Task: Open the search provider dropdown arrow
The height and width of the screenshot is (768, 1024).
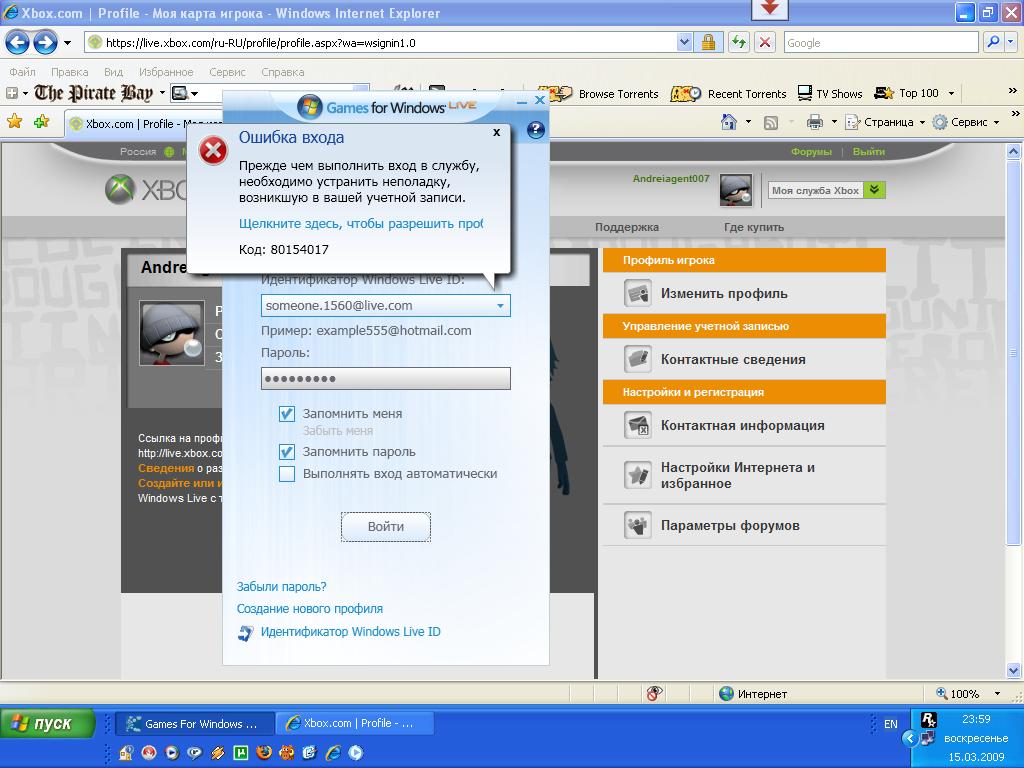Action: pyautogui.click(x=1011, y=42)
